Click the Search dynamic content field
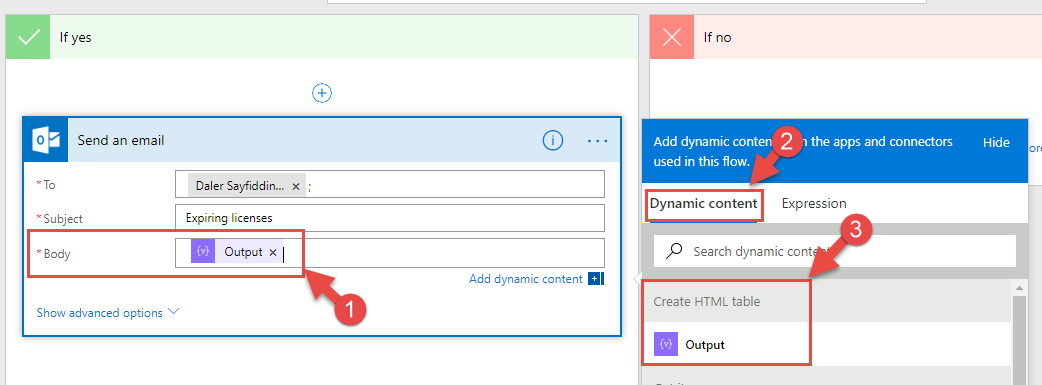This screenshot has height=385, width=1042. point(835,251)
